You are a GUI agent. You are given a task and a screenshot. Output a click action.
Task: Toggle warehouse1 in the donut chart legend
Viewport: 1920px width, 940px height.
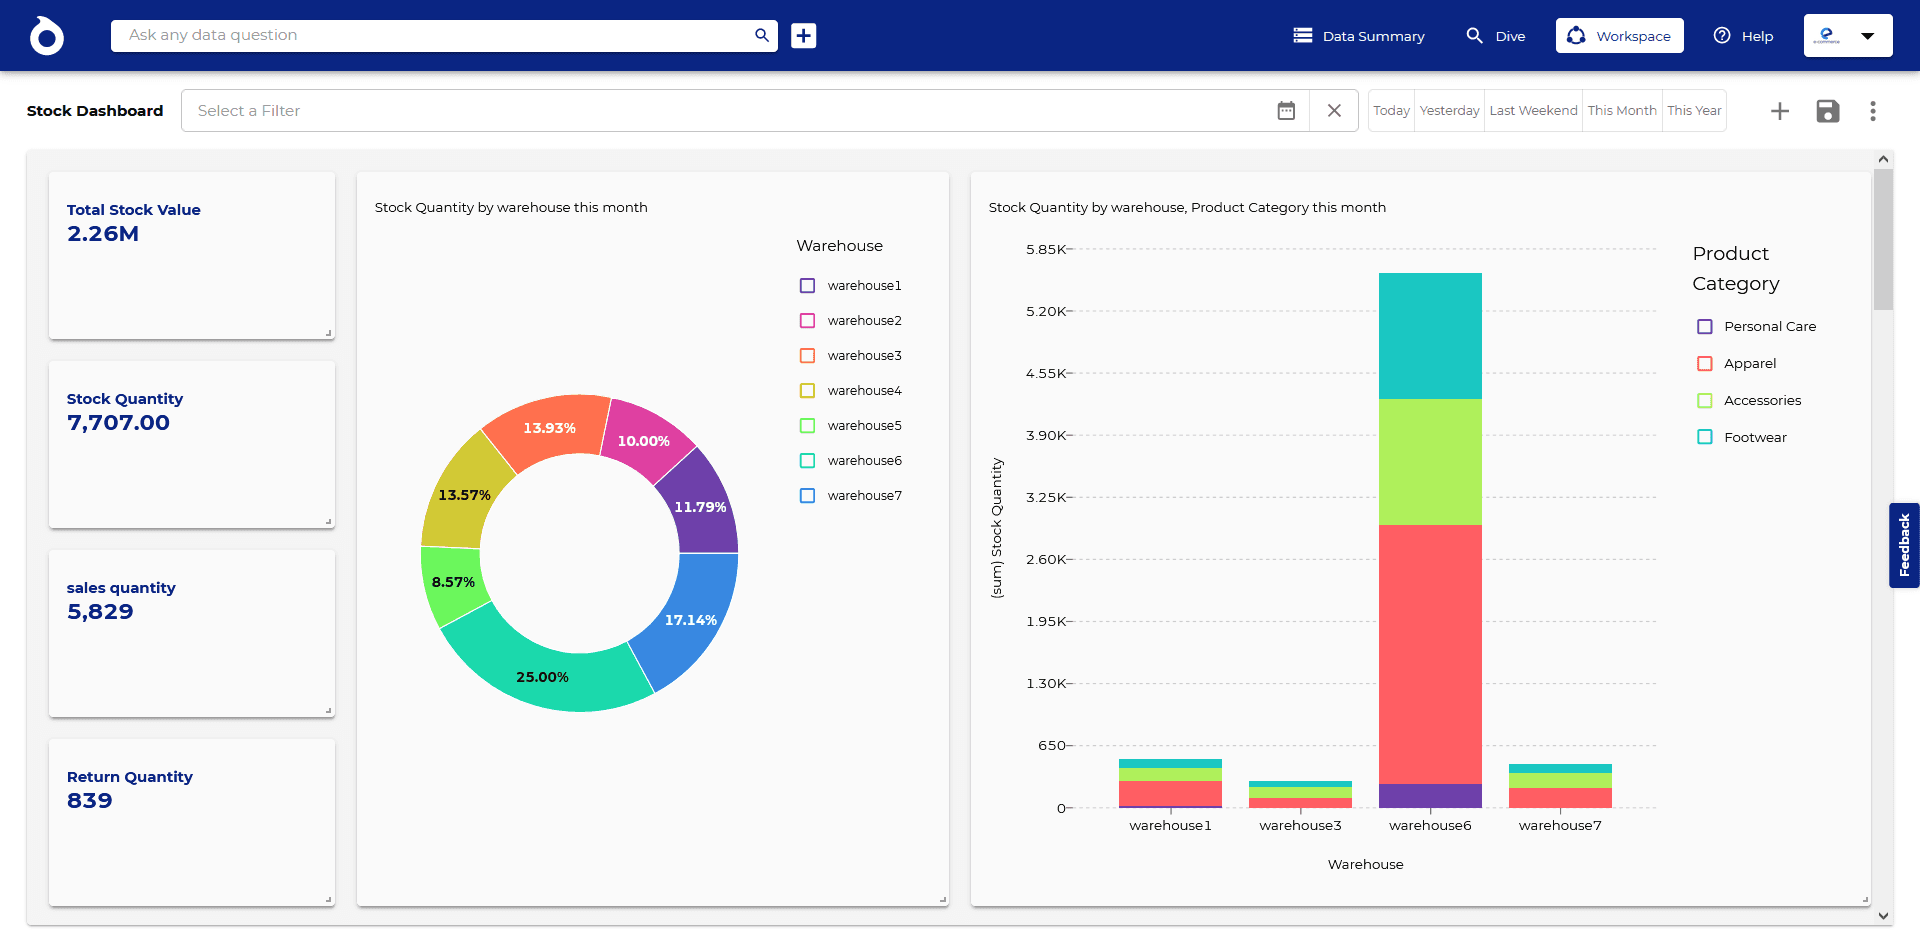pos(808,286)
